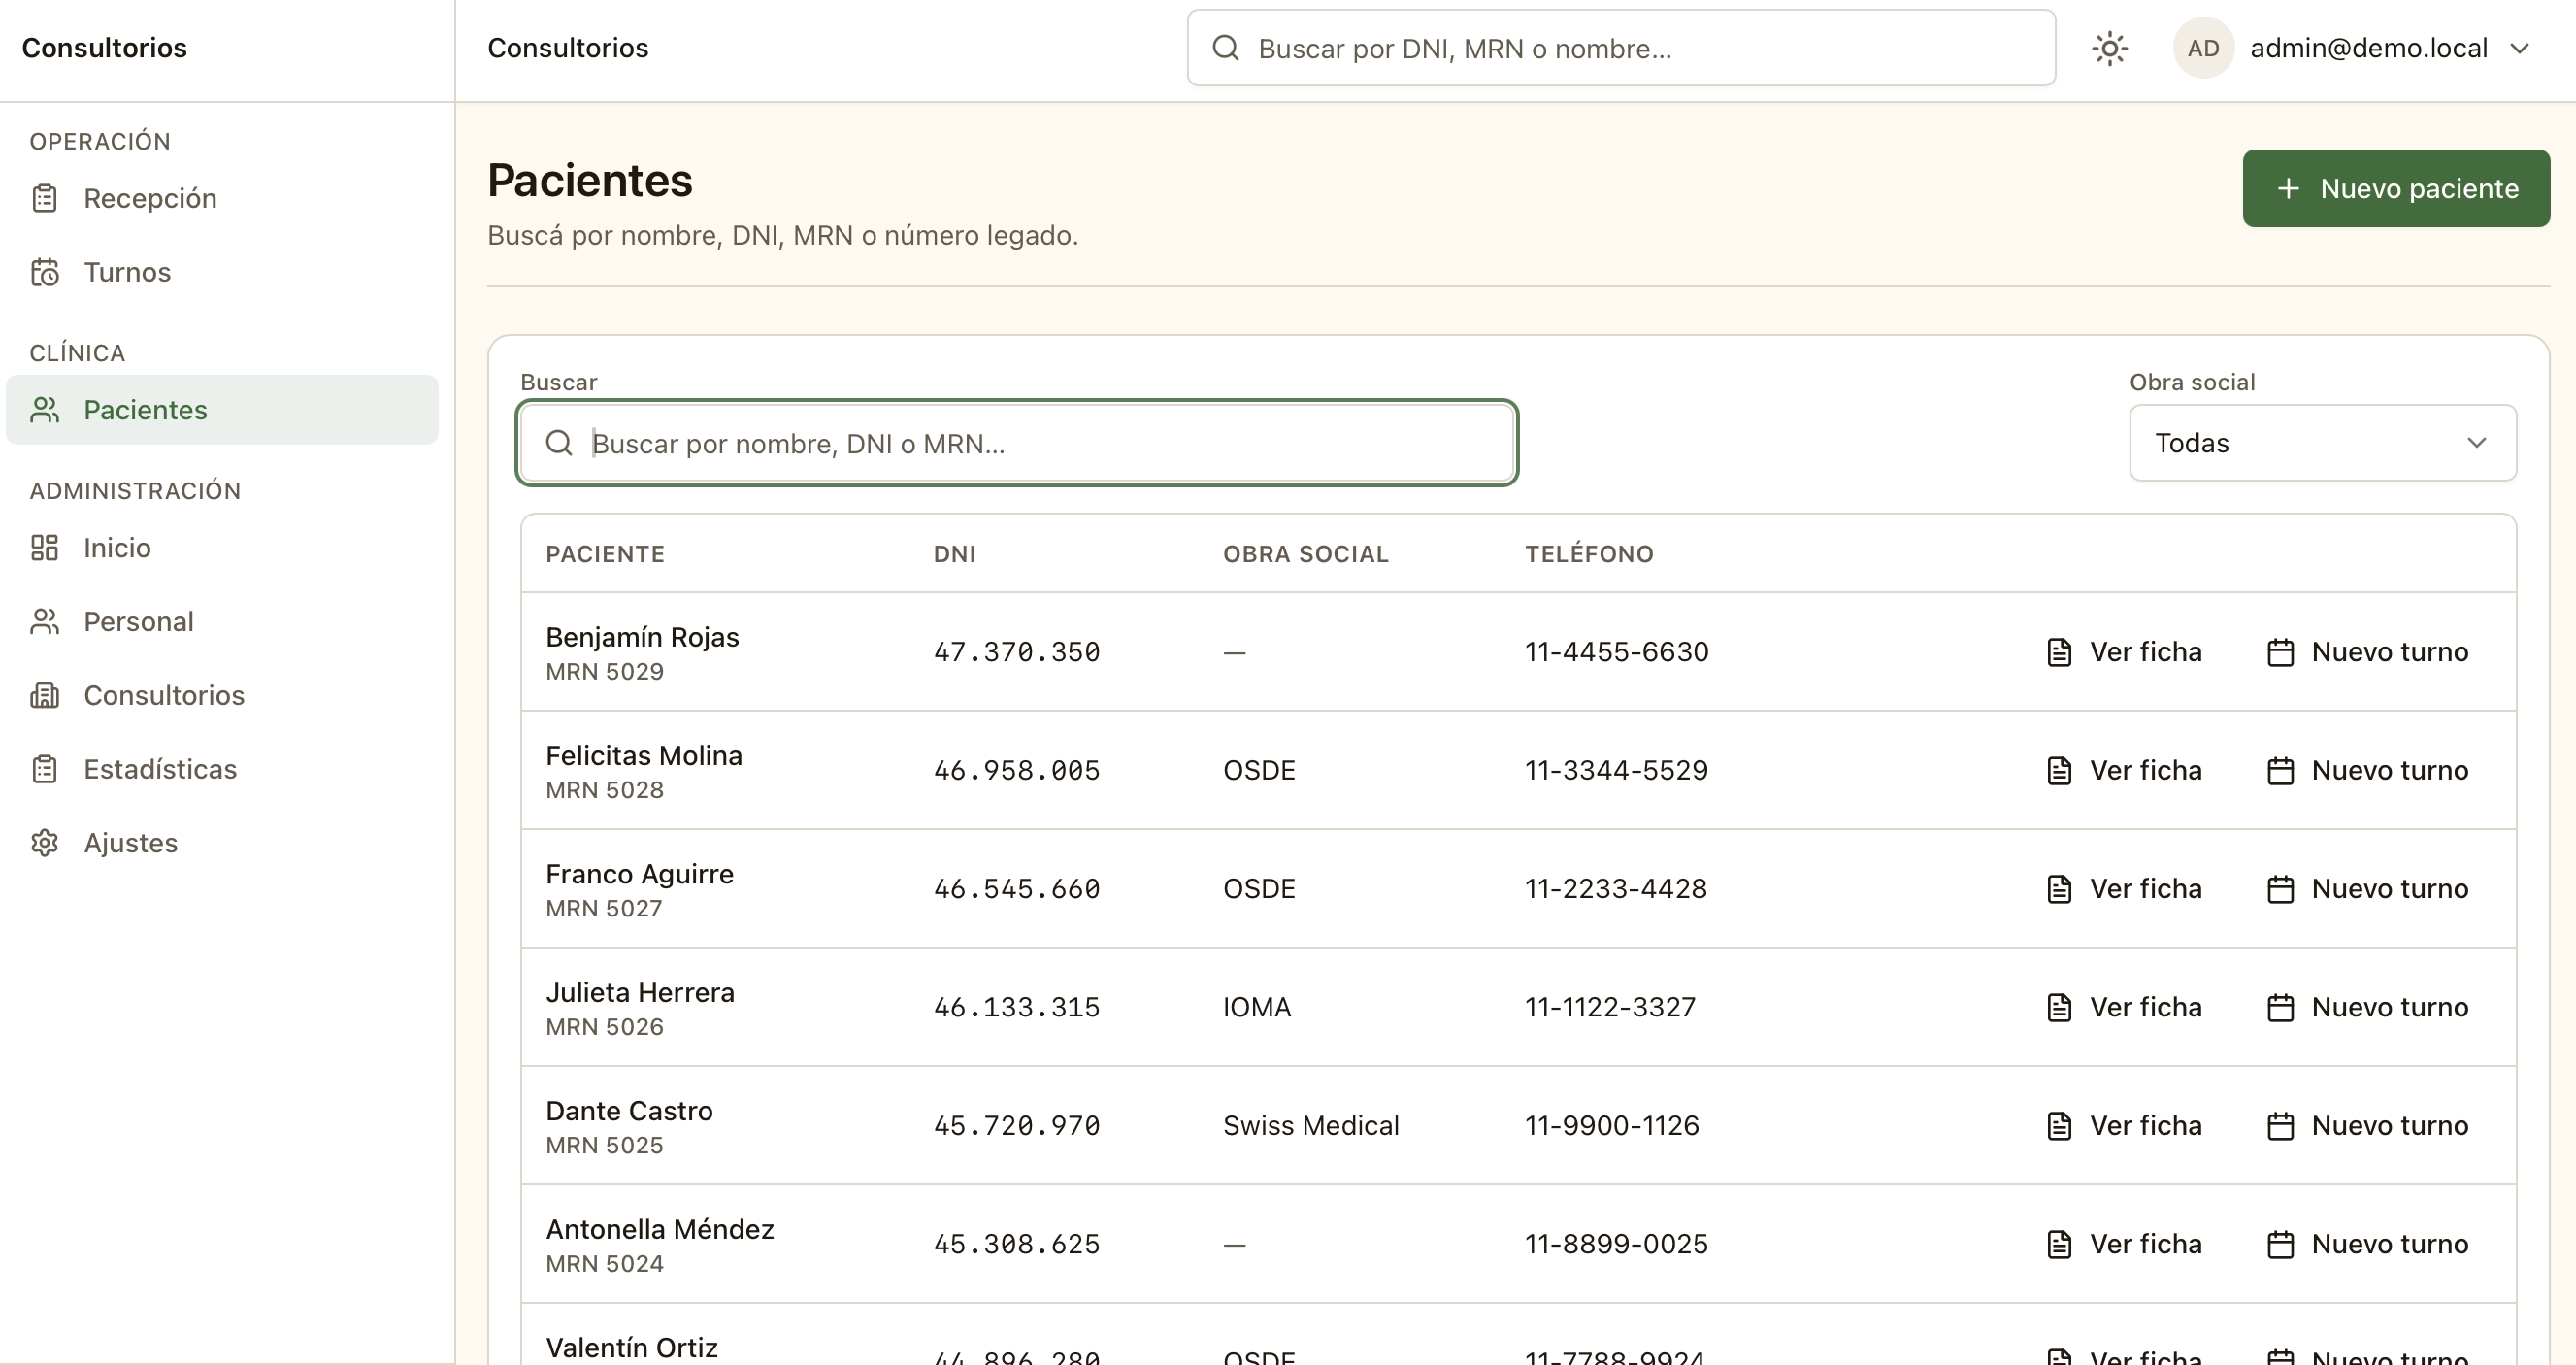
Task: Click the phone number 11-3344-5529
Action: click(x=1616, y=771)
